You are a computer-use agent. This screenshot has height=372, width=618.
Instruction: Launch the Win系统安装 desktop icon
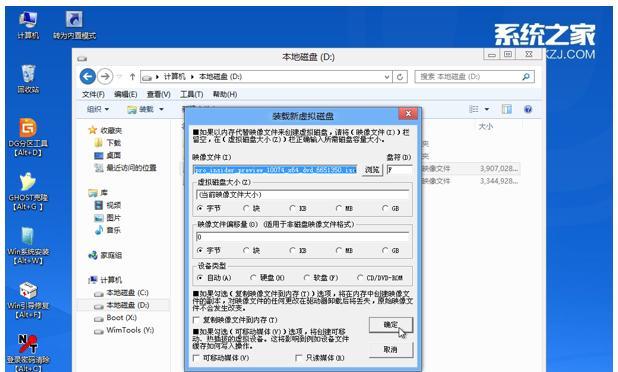(28, 245)
